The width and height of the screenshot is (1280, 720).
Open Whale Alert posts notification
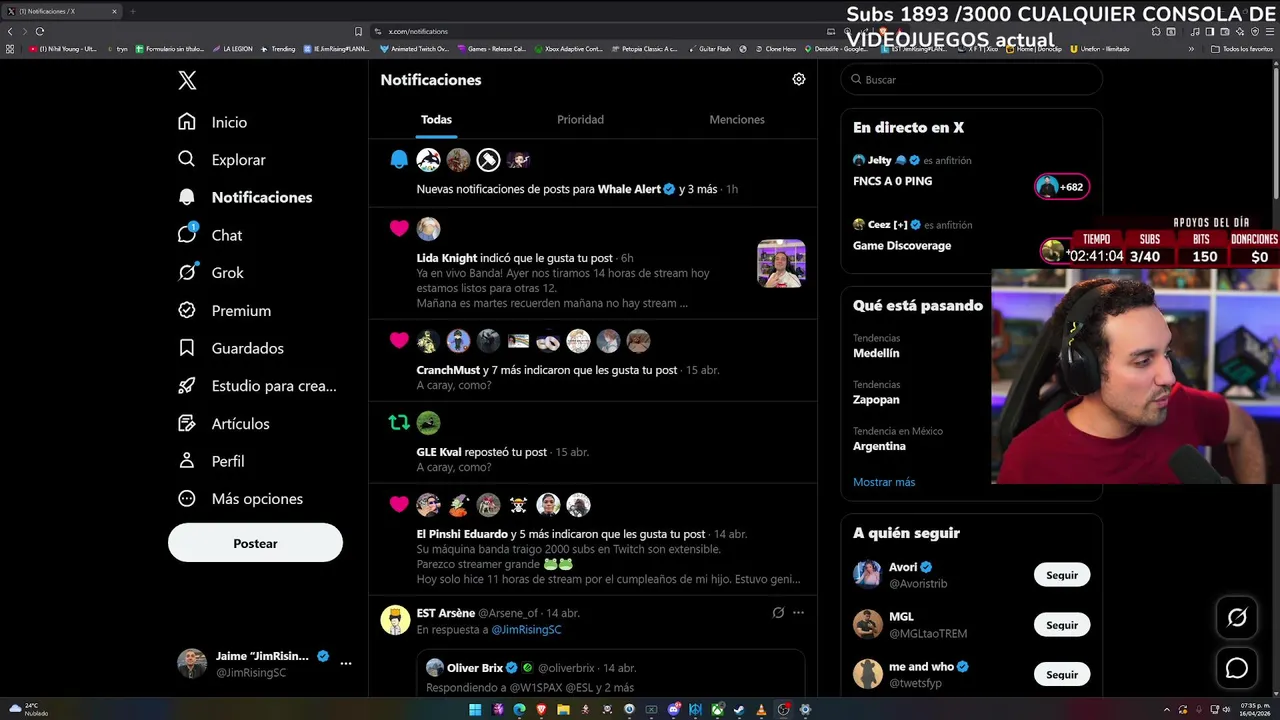click(x=593, y=174)
